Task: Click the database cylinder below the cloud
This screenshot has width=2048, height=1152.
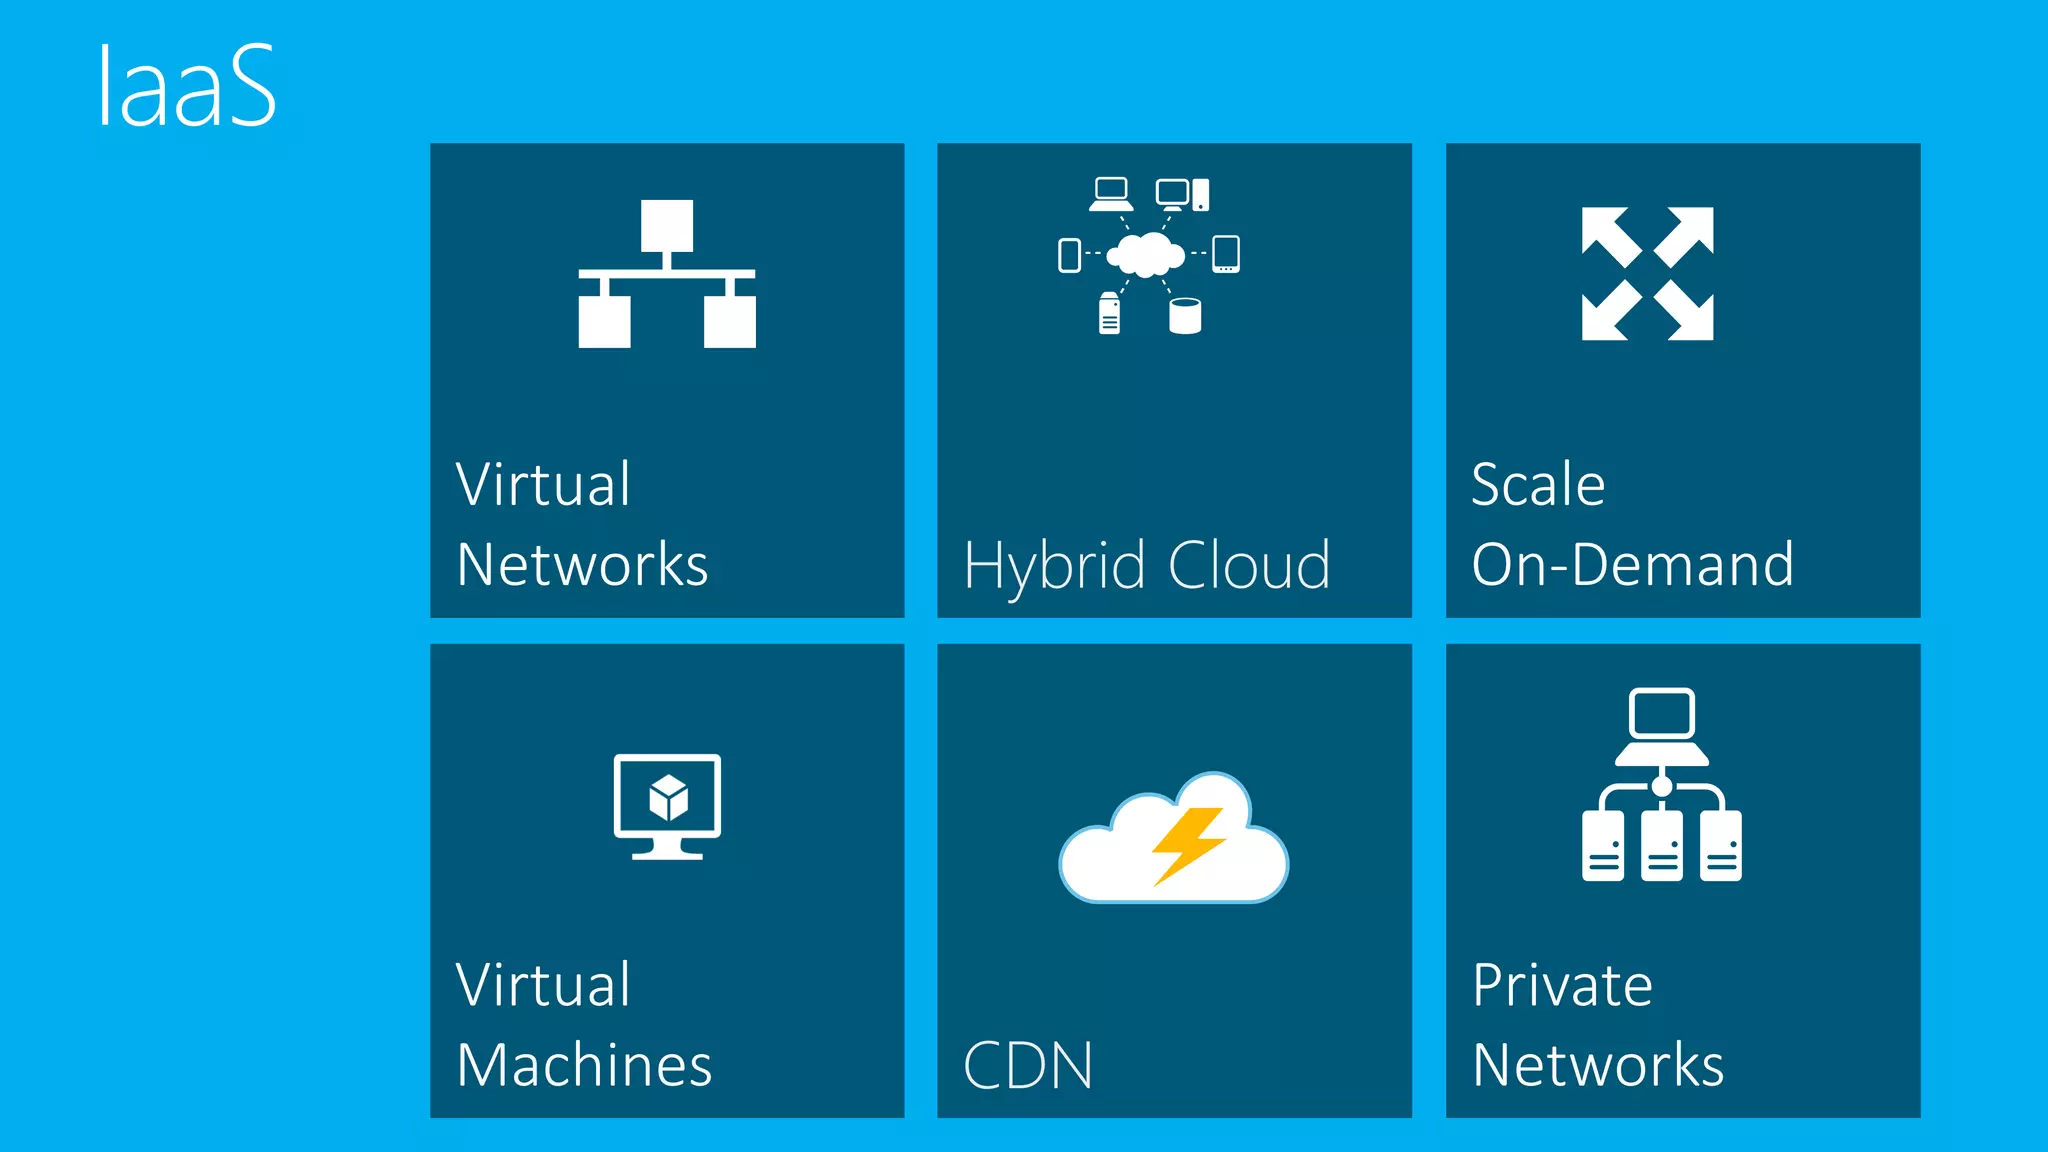Action: click(x=1185, y=316)
